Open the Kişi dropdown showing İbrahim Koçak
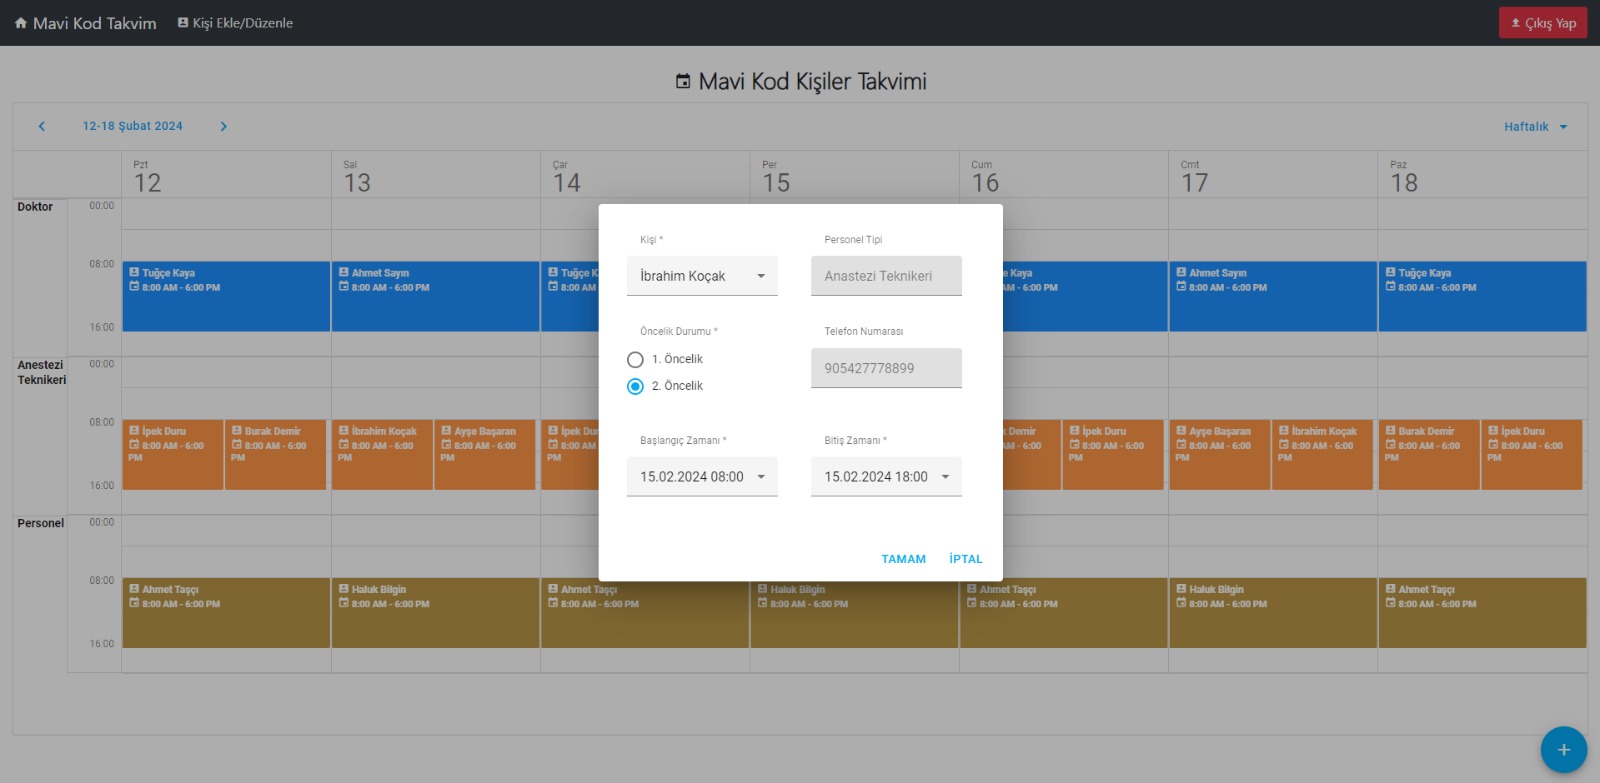The width and height of the screenshot is (1600, 783). [702, 276]
